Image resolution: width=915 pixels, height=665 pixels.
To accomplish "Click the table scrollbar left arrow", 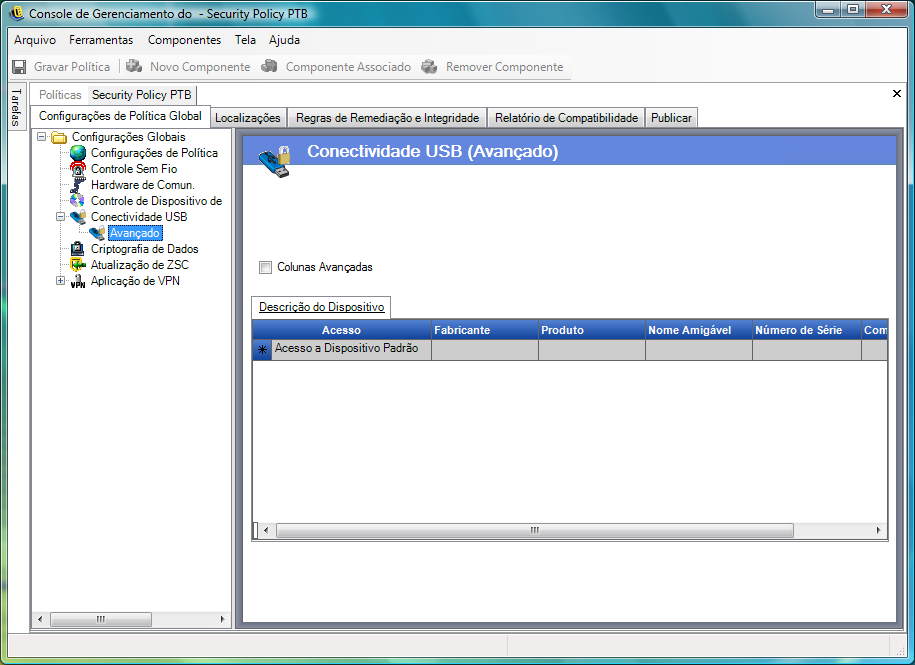I will pyautogui.click(x=266, y=530).
